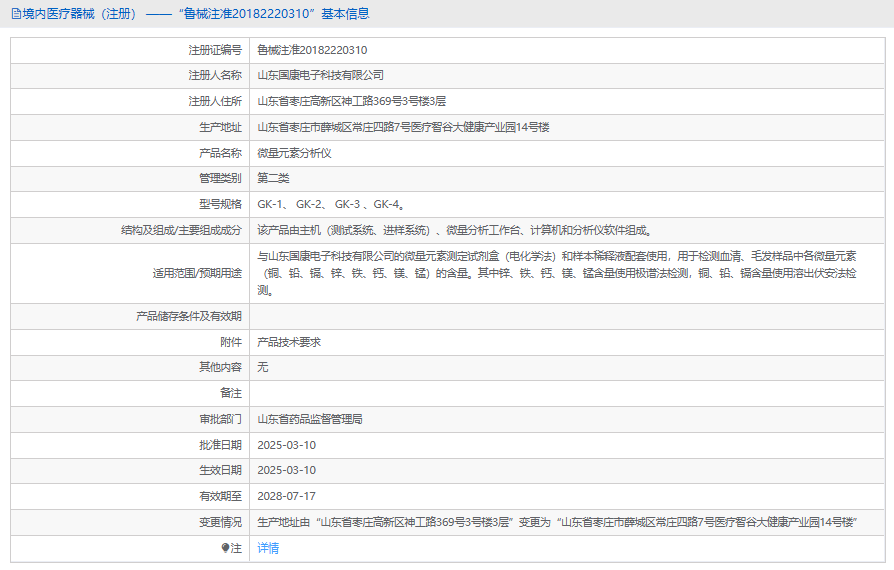Image resolution: width=894 pixels, height=570 pixels.
Task: Select the product name 微量元素分析仪
Action: pos(294,153)
